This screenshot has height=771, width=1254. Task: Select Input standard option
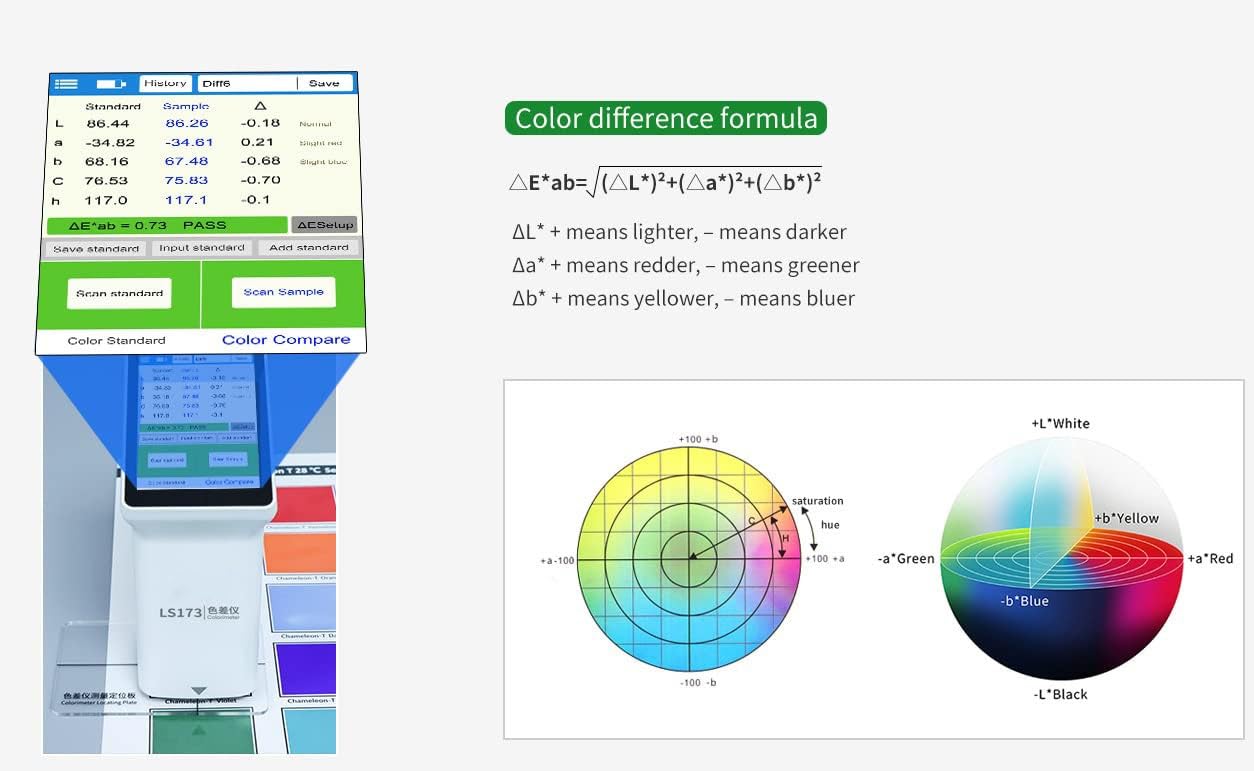point(202,248)
